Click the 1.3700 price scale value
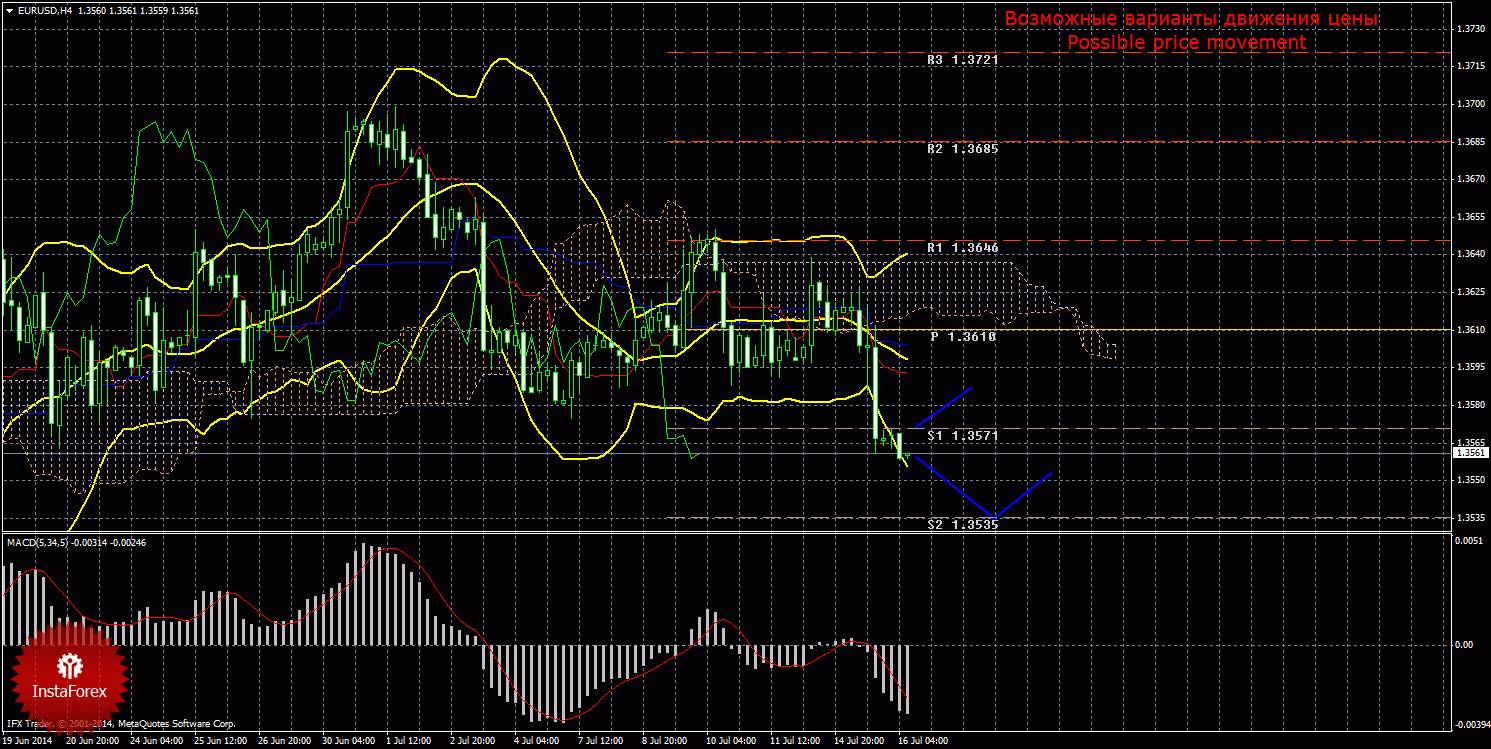 click(1470, 104)
